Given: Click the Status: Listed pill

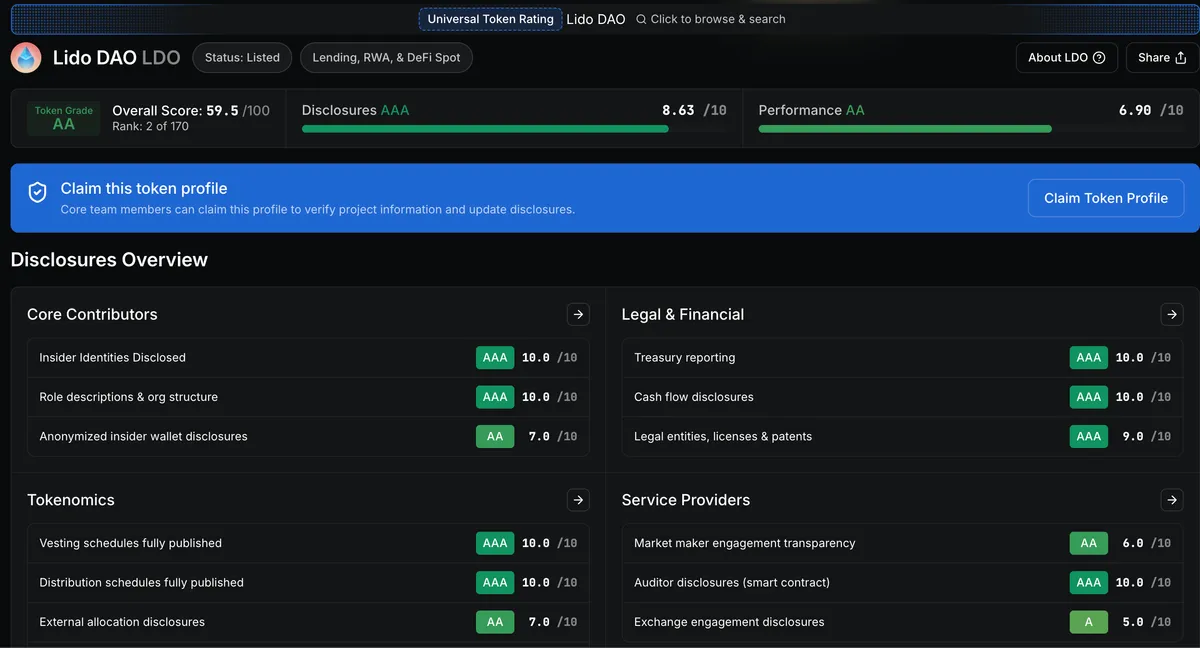Looking at the screenshot, I should (242, 58).
